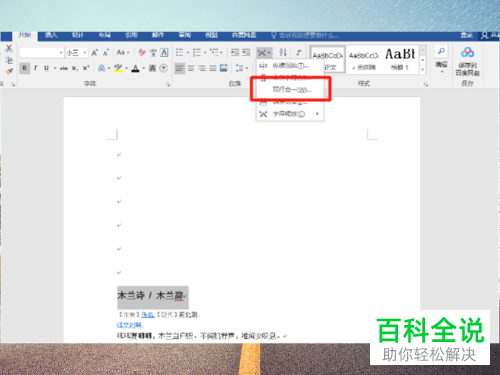
Task: Open the Asian Layout dropdown button
Action: click(x=264, y=52)
